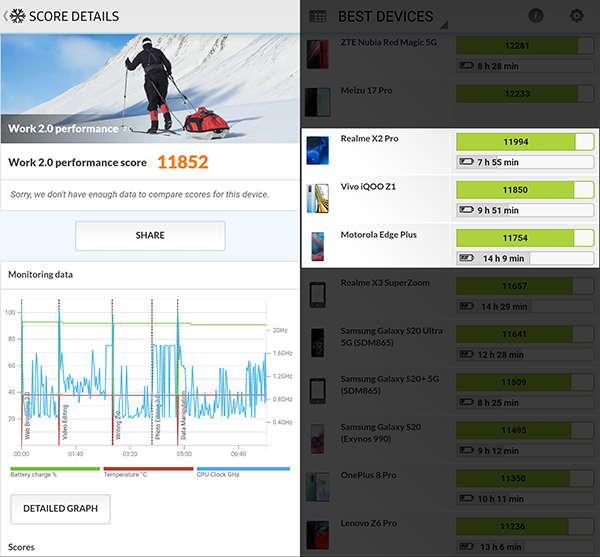
Task: Select the Lenovo Z6 Pro thumbnail
Action: tap(317, 536)
